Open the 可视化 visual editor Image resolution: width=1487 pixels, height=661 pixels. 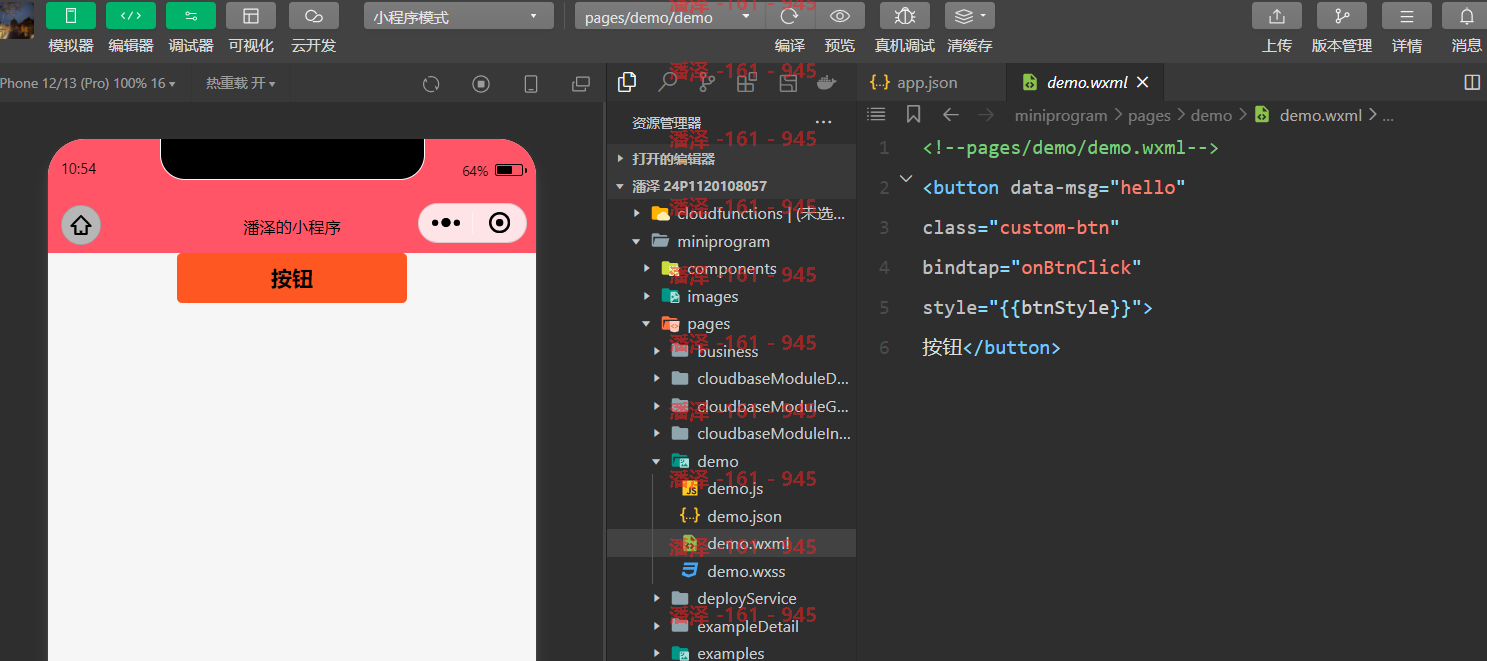(x=251, y=16)
